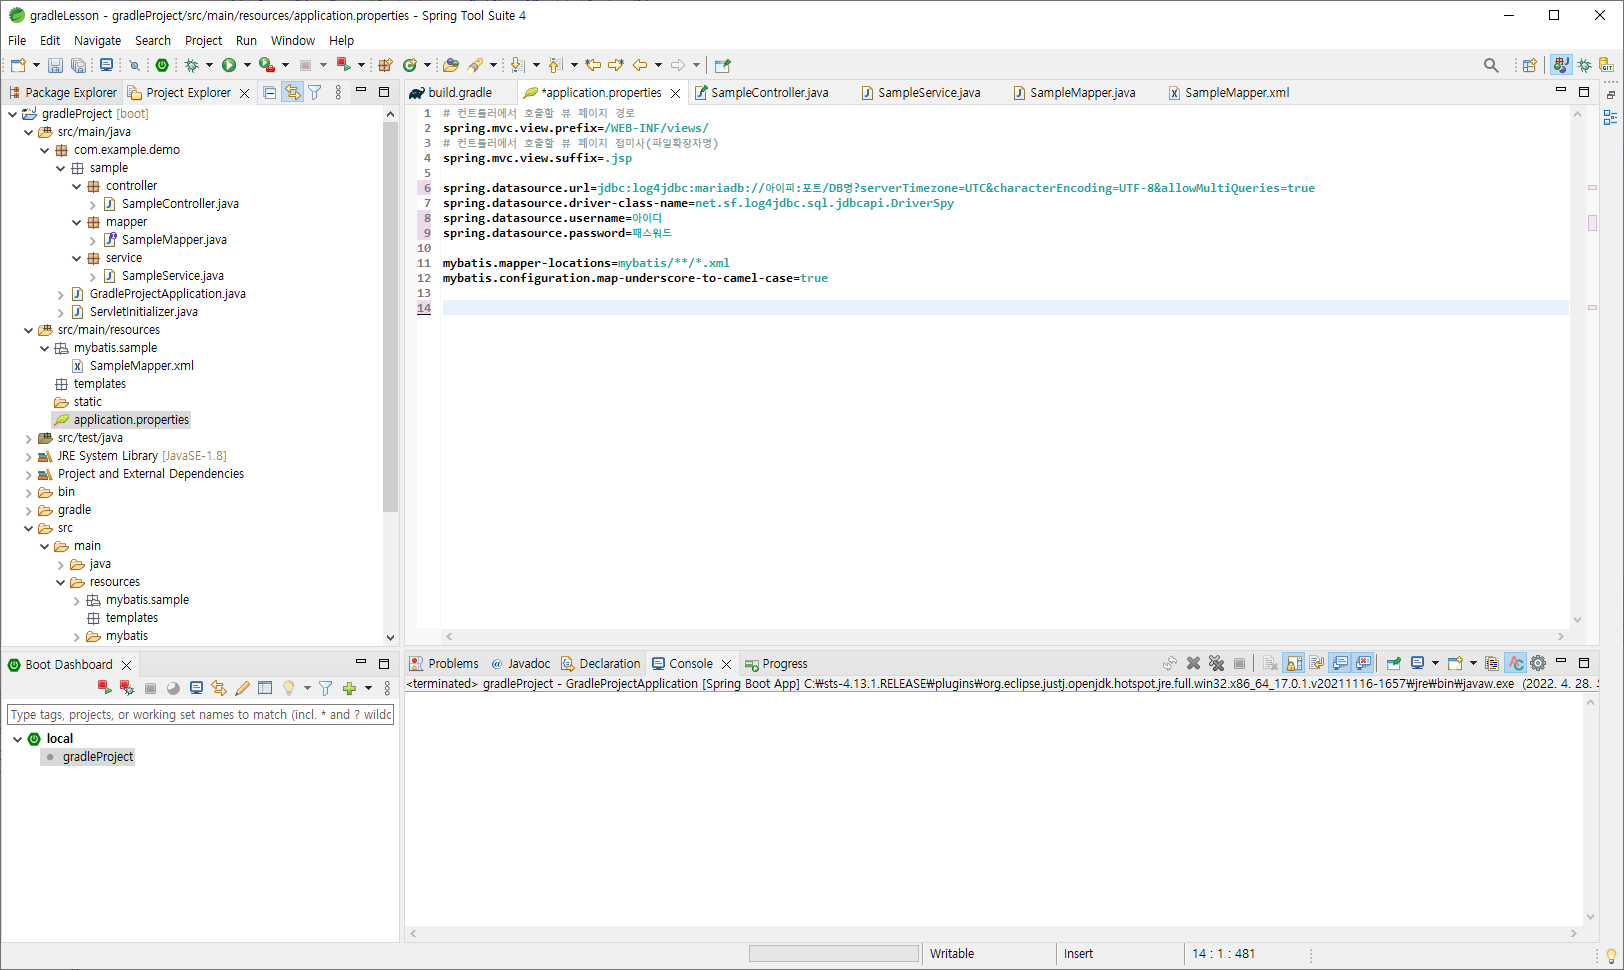Click the Back navigation arrow in the toolbar

pyautogui.click(x=640, y=65)
